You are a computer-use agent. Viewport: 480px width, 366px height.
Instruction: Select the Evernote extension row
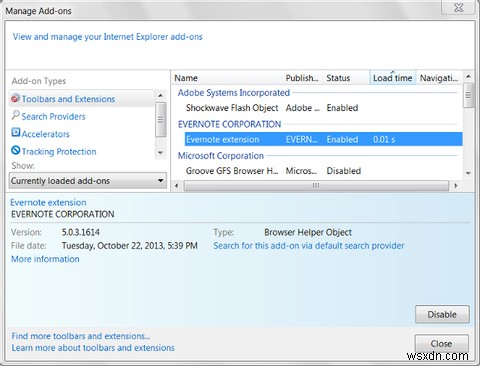(323, 139)
